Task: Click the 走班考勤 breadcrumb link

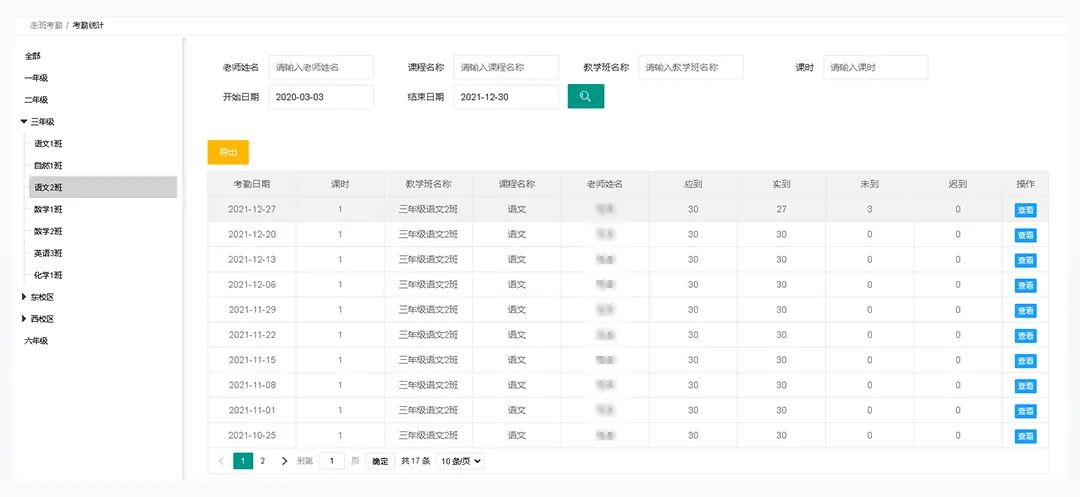Action: pyautogui.click(x=45, y=24)
